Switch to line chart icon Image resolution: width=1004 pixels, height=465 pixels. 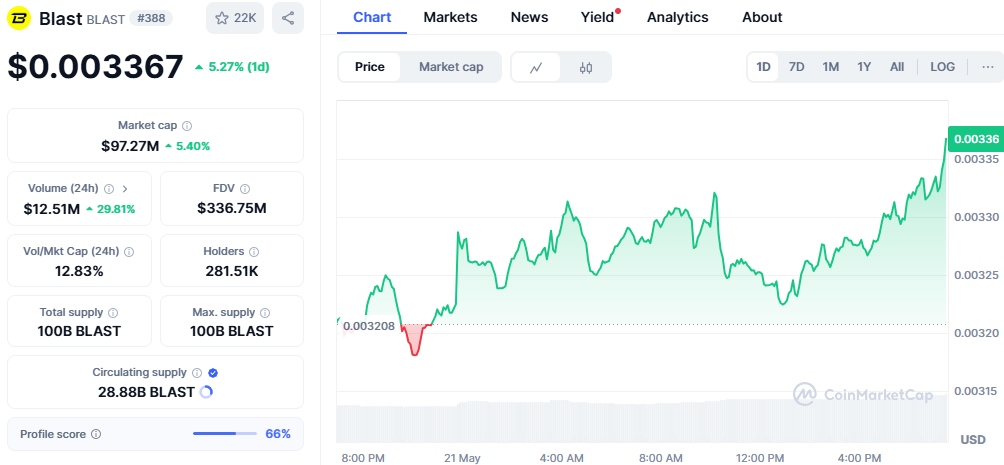click(x=536, y=67)
